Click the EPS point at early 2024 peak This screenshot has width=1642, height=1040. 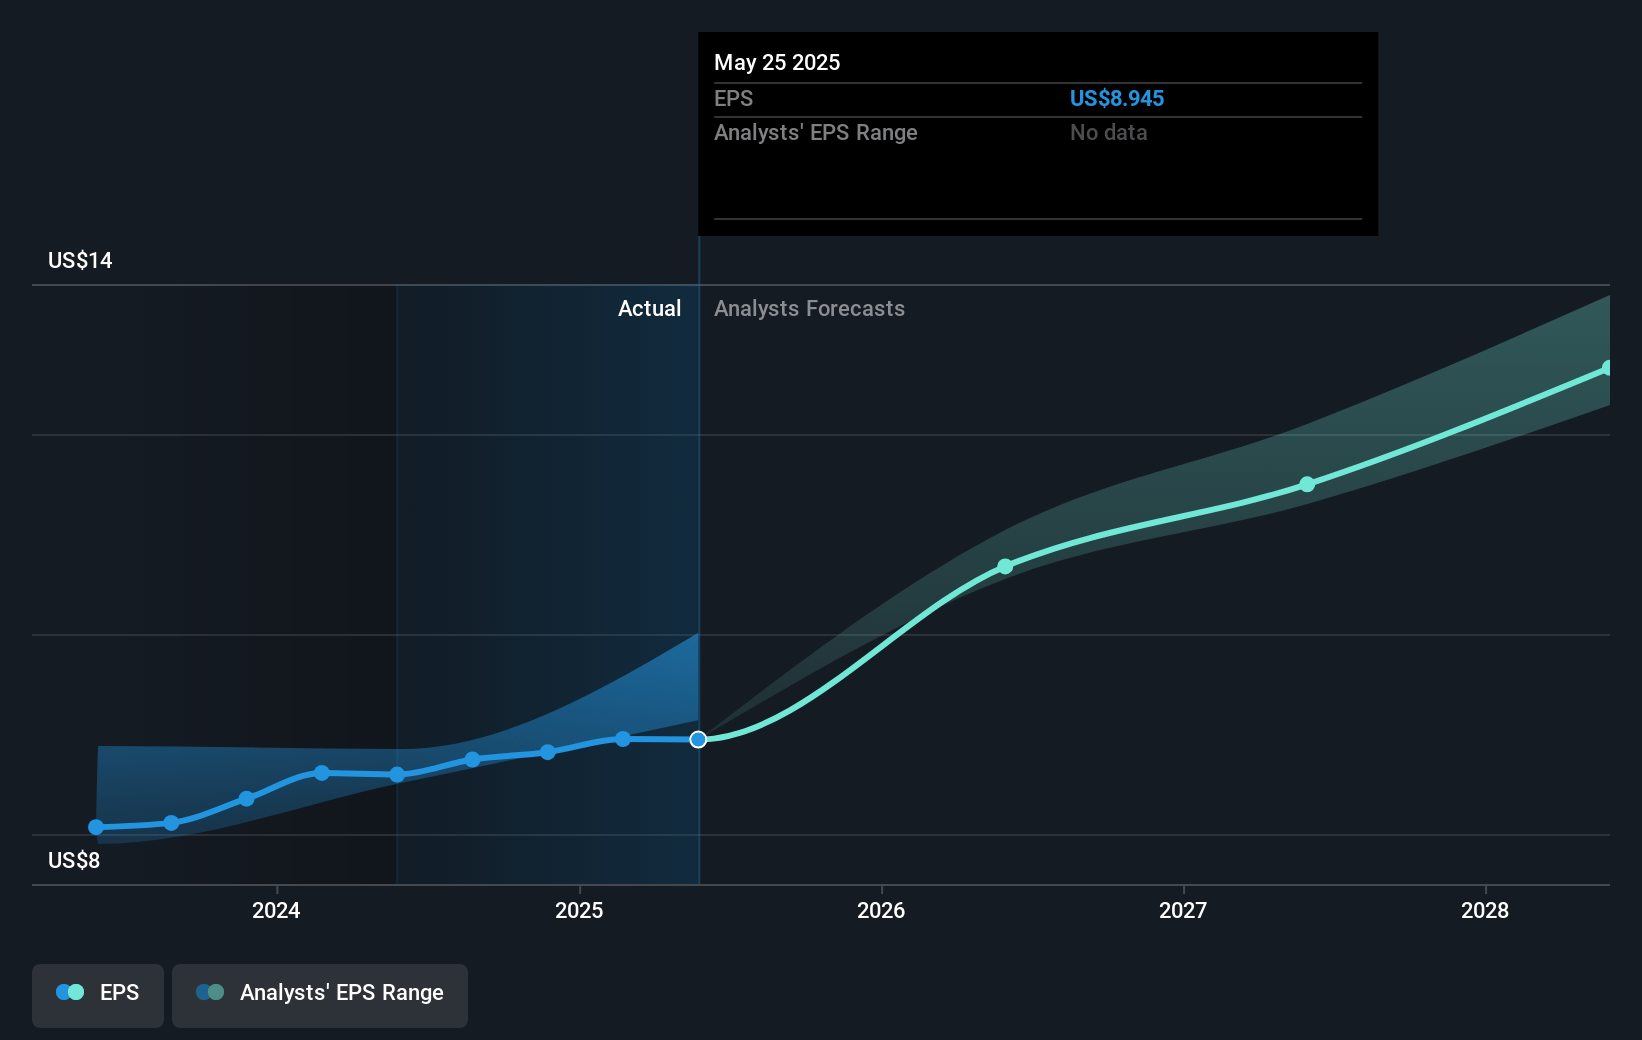click(322, 773)
